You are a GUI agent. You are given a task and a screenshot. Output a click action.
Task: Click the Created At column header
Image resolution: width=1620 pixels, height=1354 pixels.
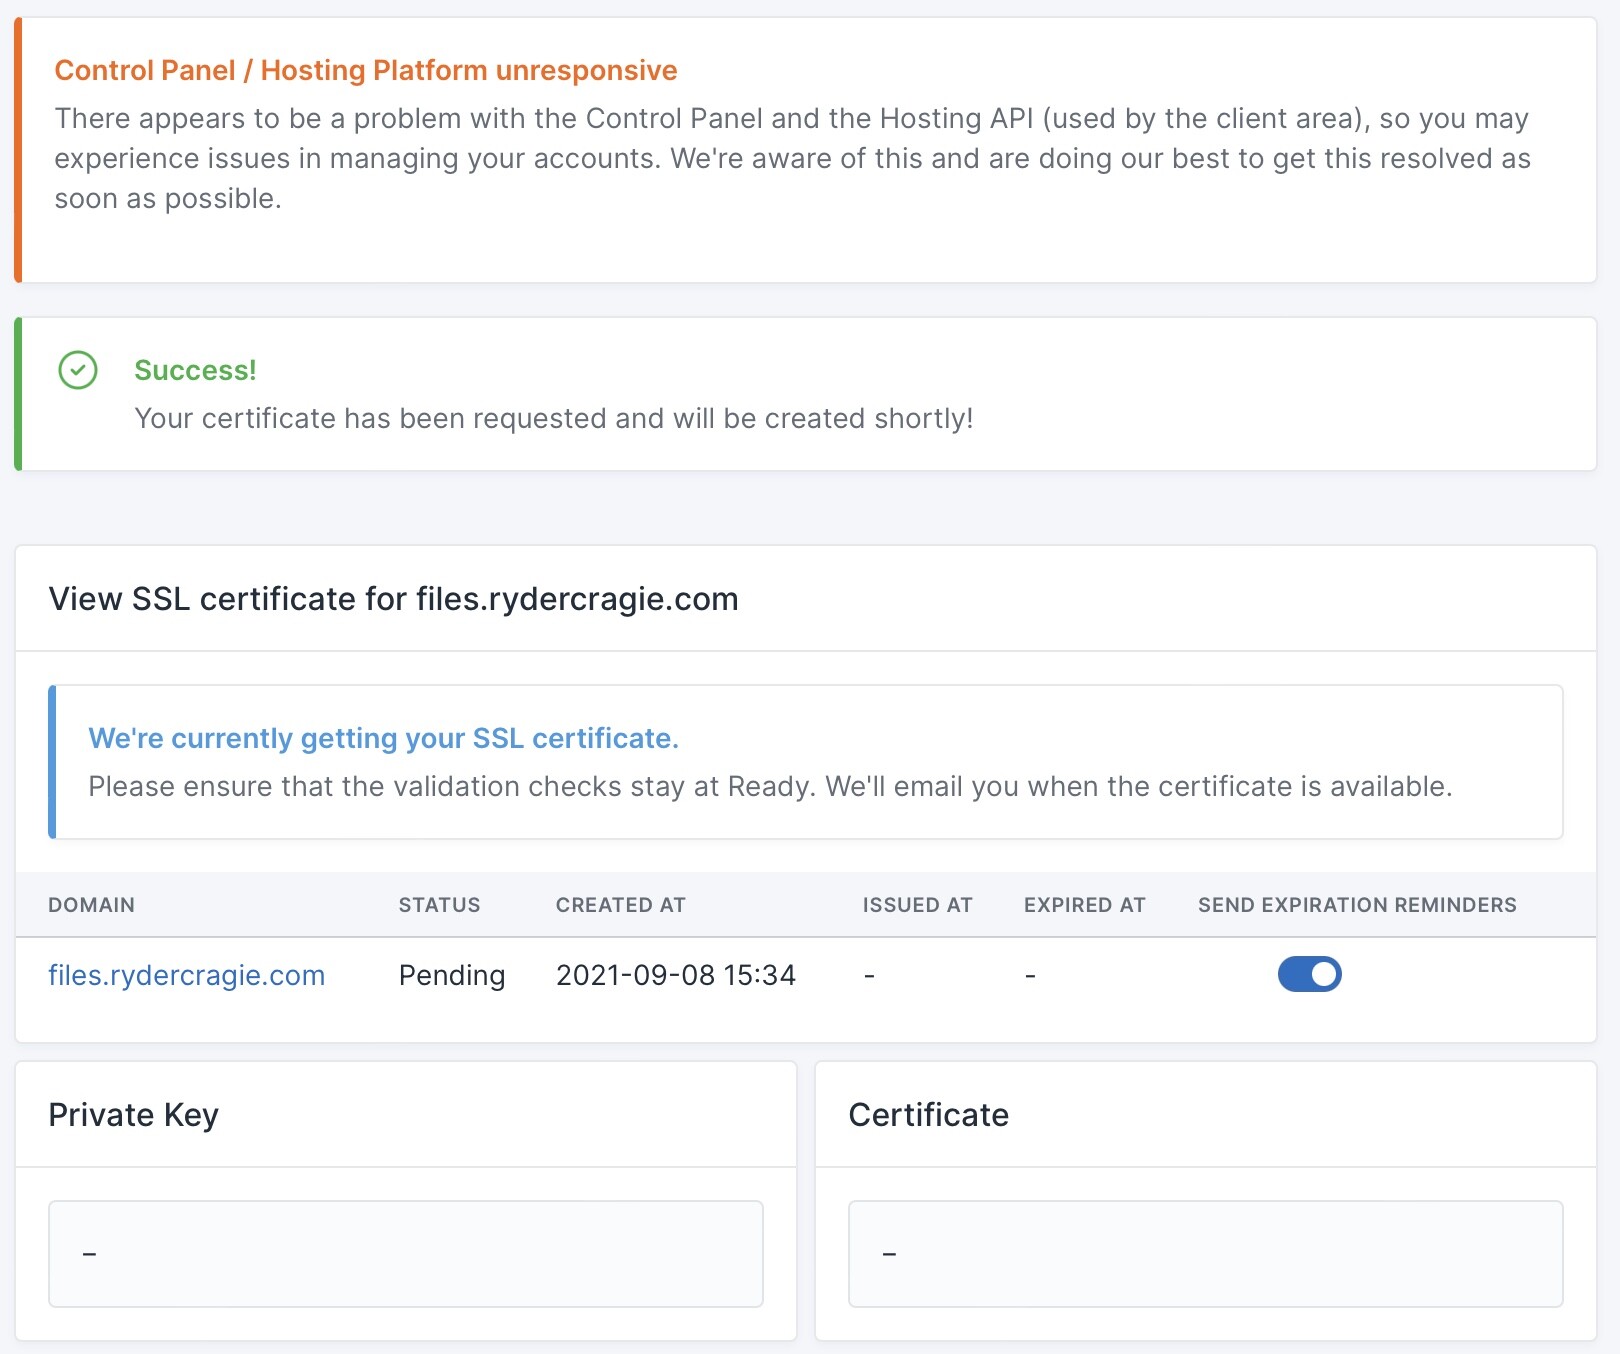tap(620, 905)
